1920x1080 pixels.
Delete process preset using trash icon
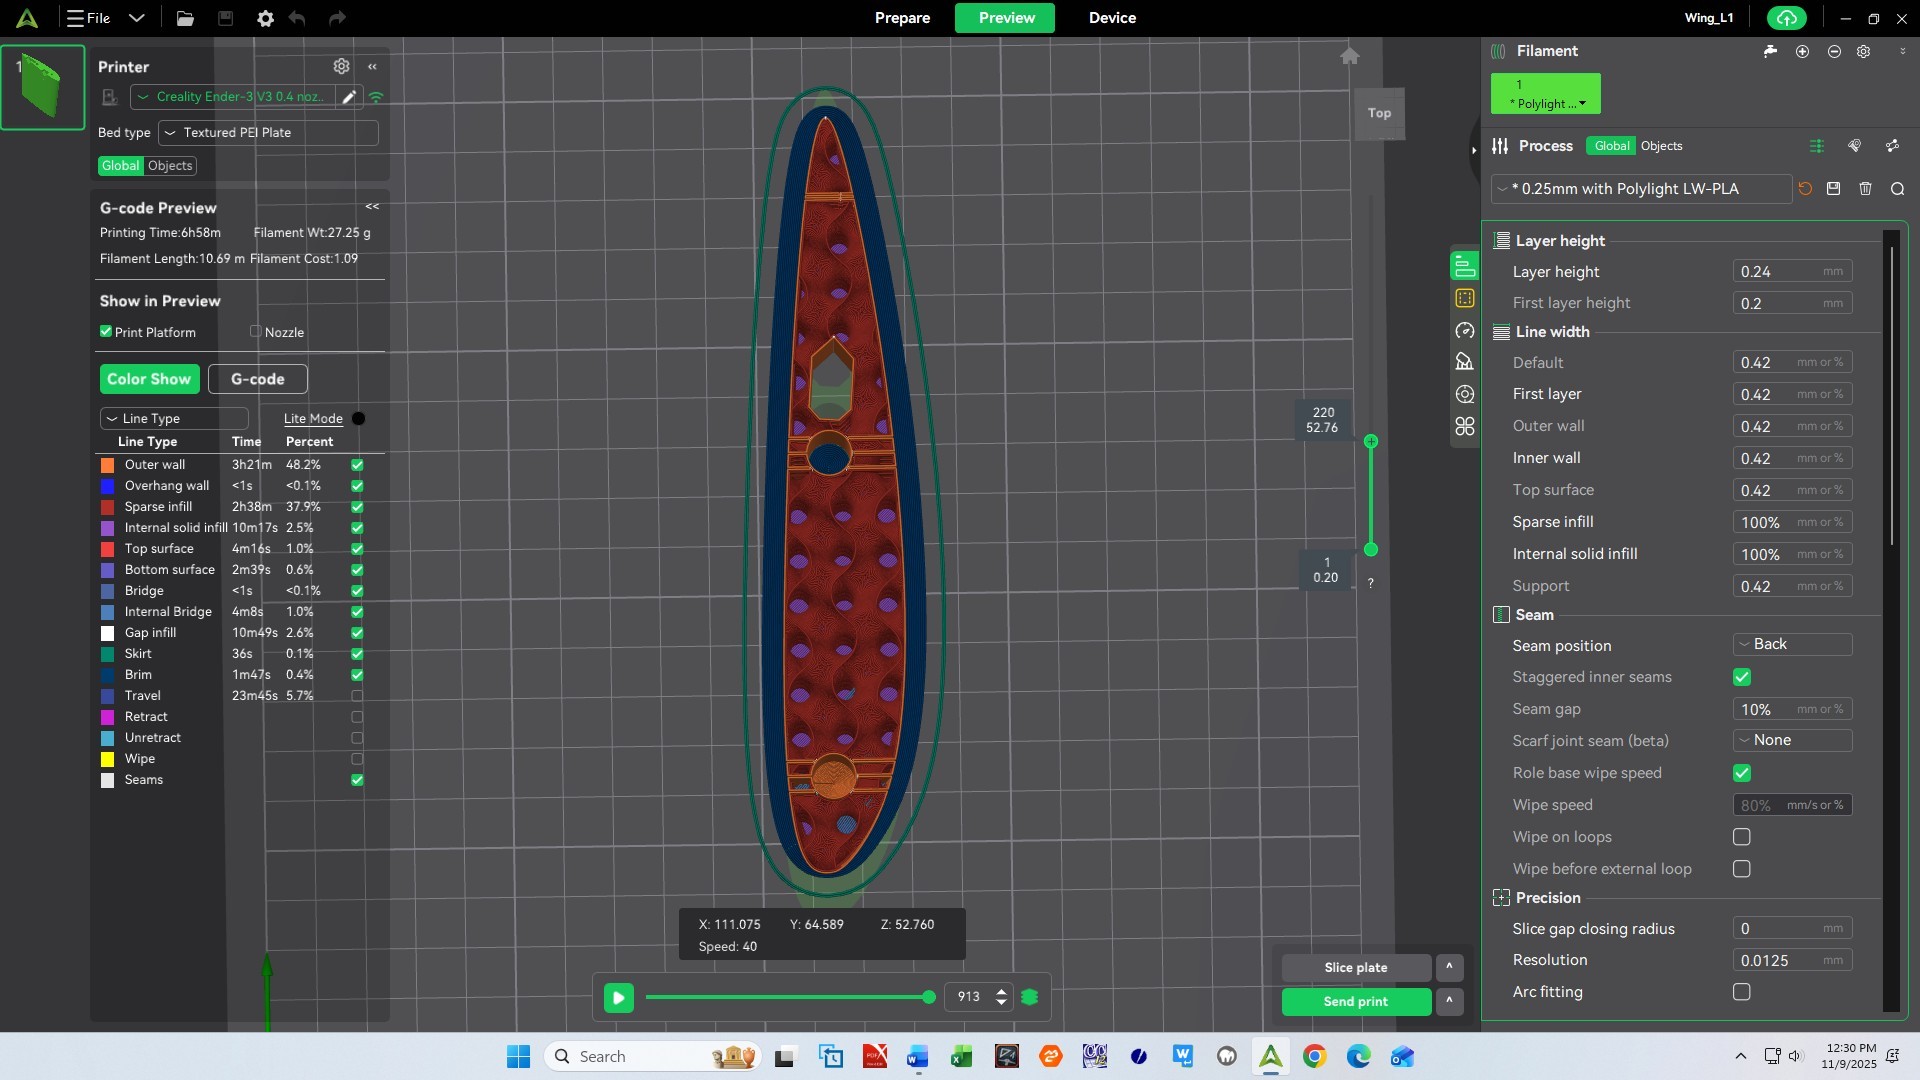point(1865,189)
